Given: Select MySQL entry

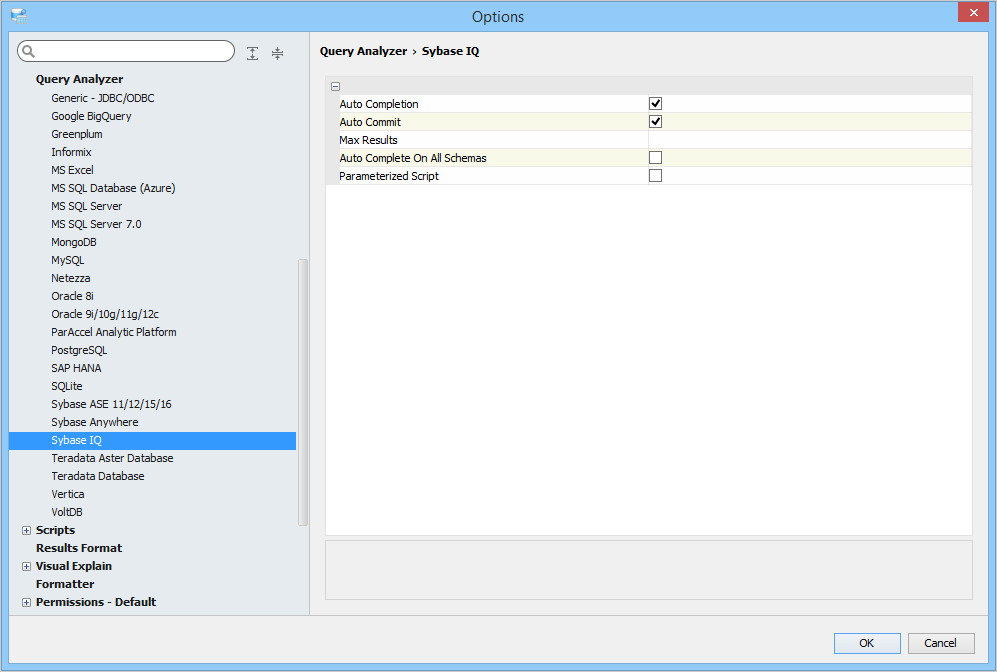Looking at the screenshot, I should coord(67,260).
